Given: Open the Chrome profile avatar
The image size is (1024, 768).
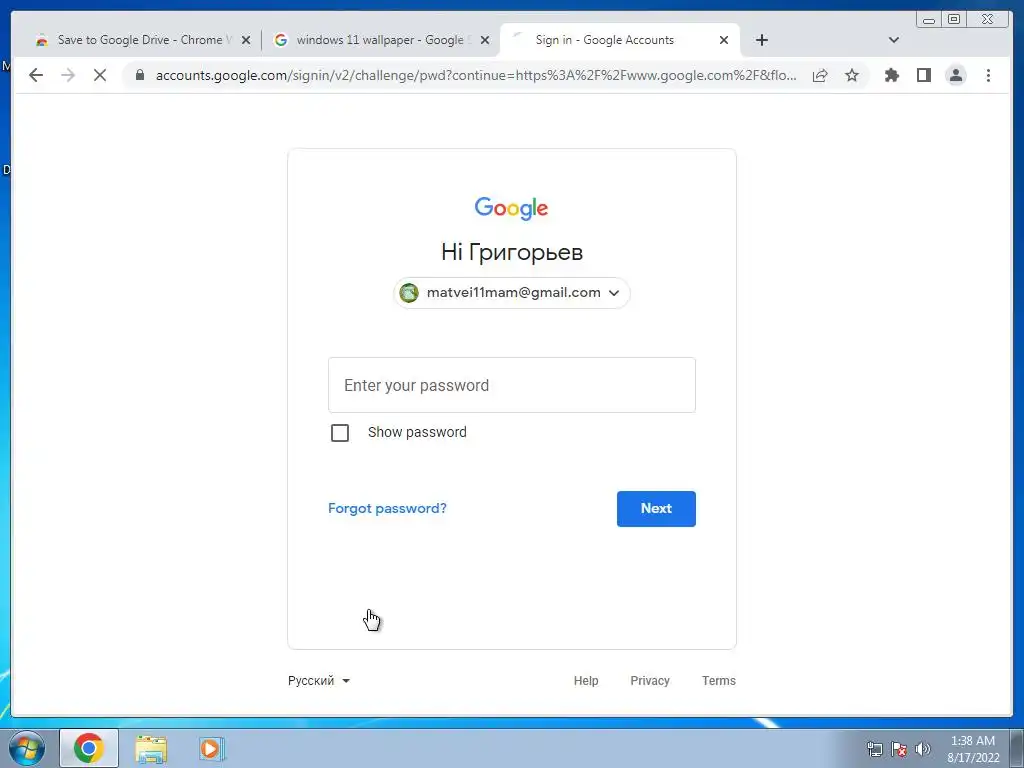Looking at the screenshot, I should [x=955, y=75].
